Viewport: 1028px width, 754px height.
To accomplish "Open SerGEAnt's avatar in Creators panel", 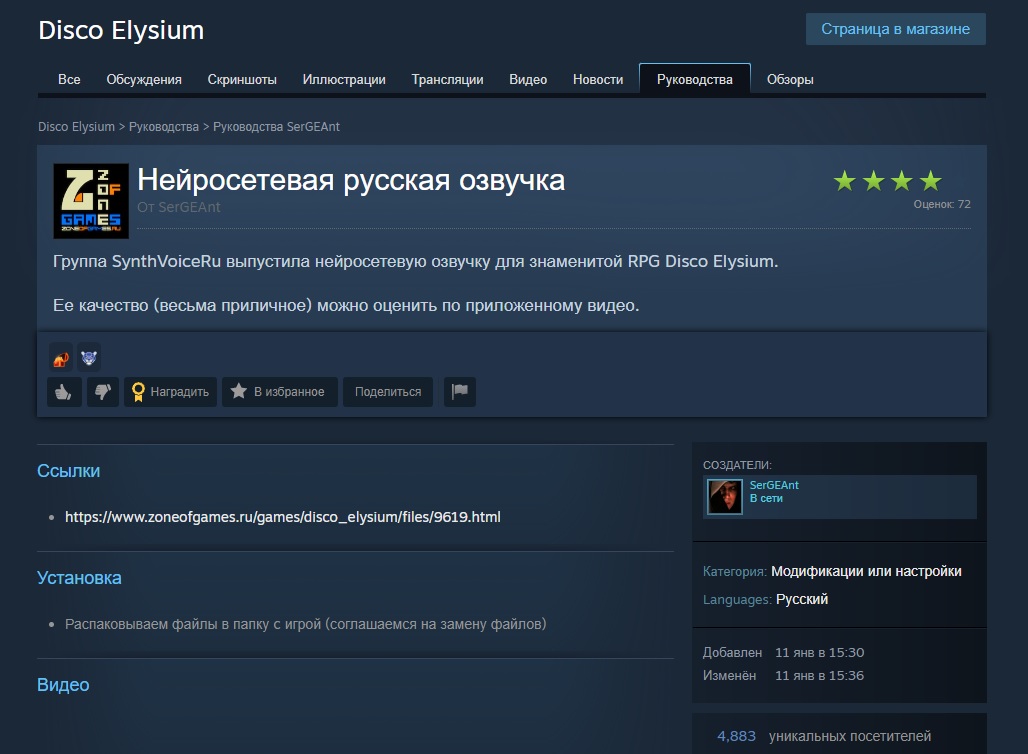I will point(724,496).
